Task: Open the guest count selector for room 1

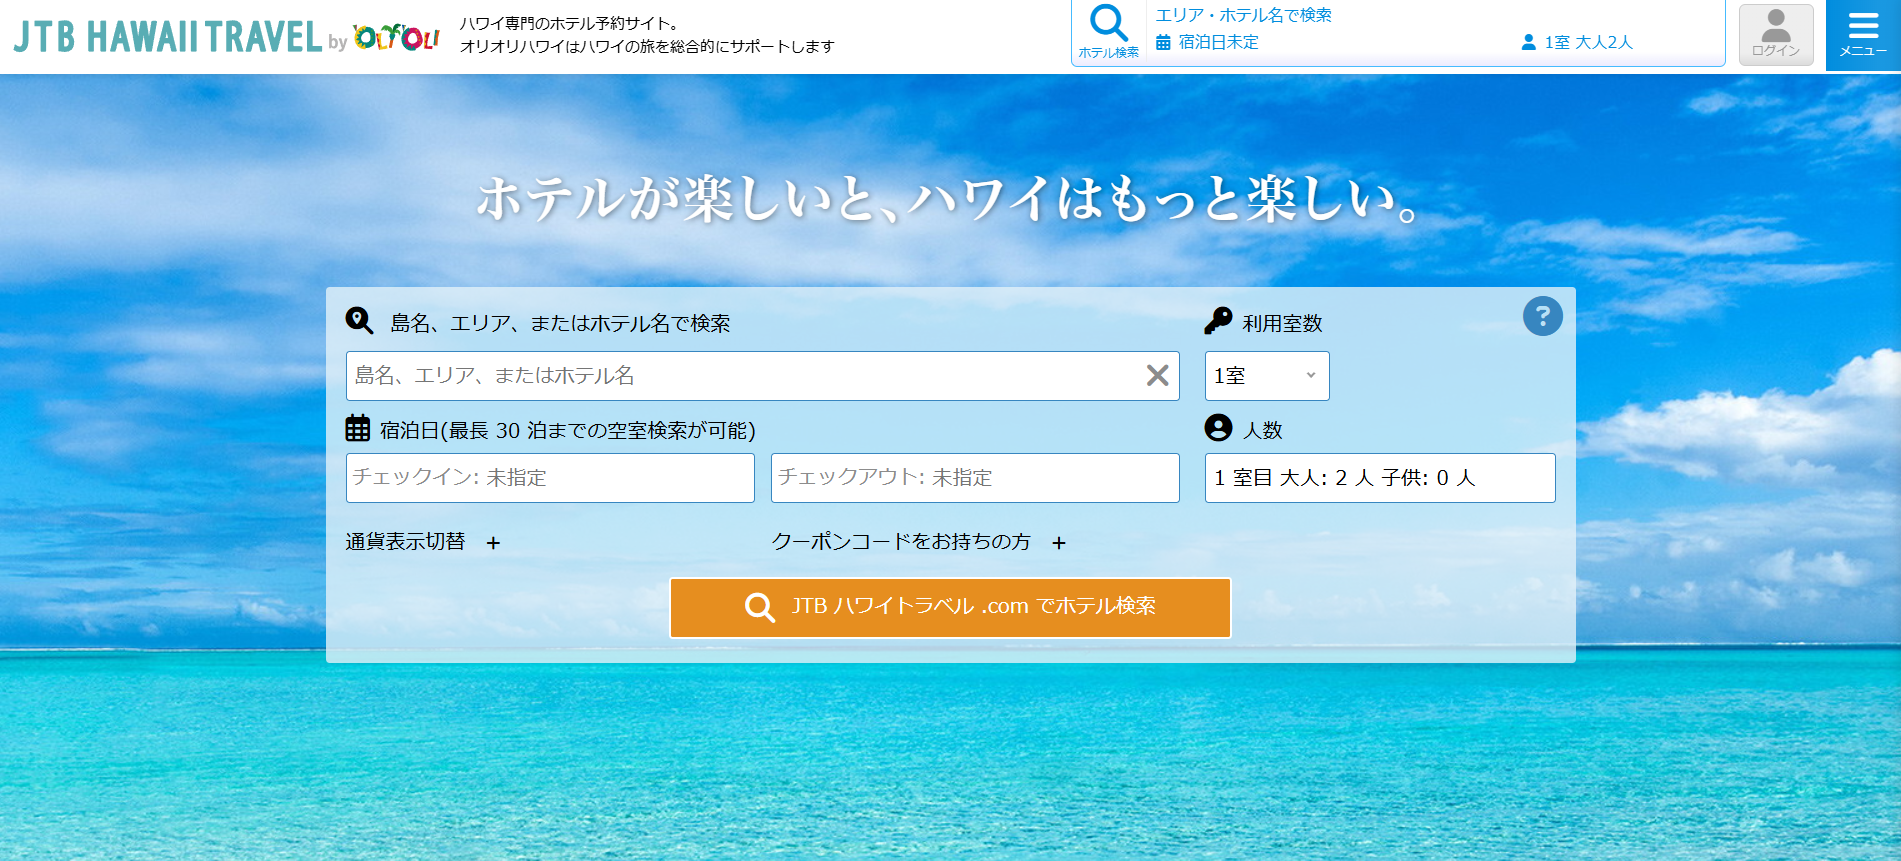Action: click(1379, 478)
